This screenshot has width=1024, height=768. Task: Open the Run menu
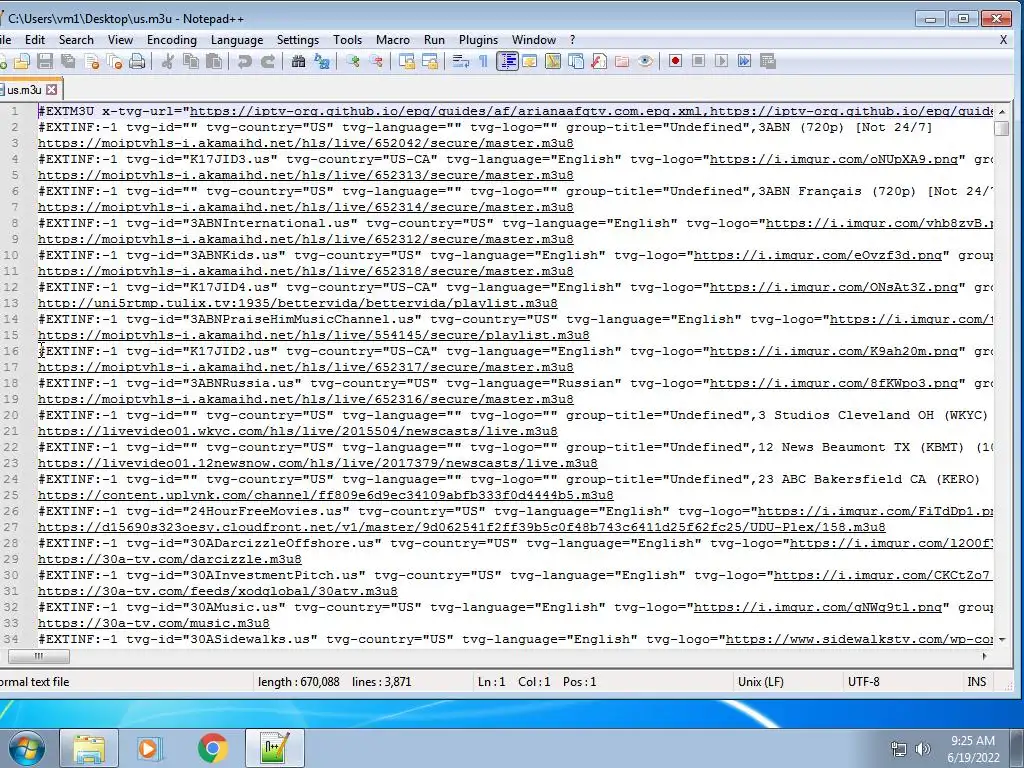tap(434, 40)
